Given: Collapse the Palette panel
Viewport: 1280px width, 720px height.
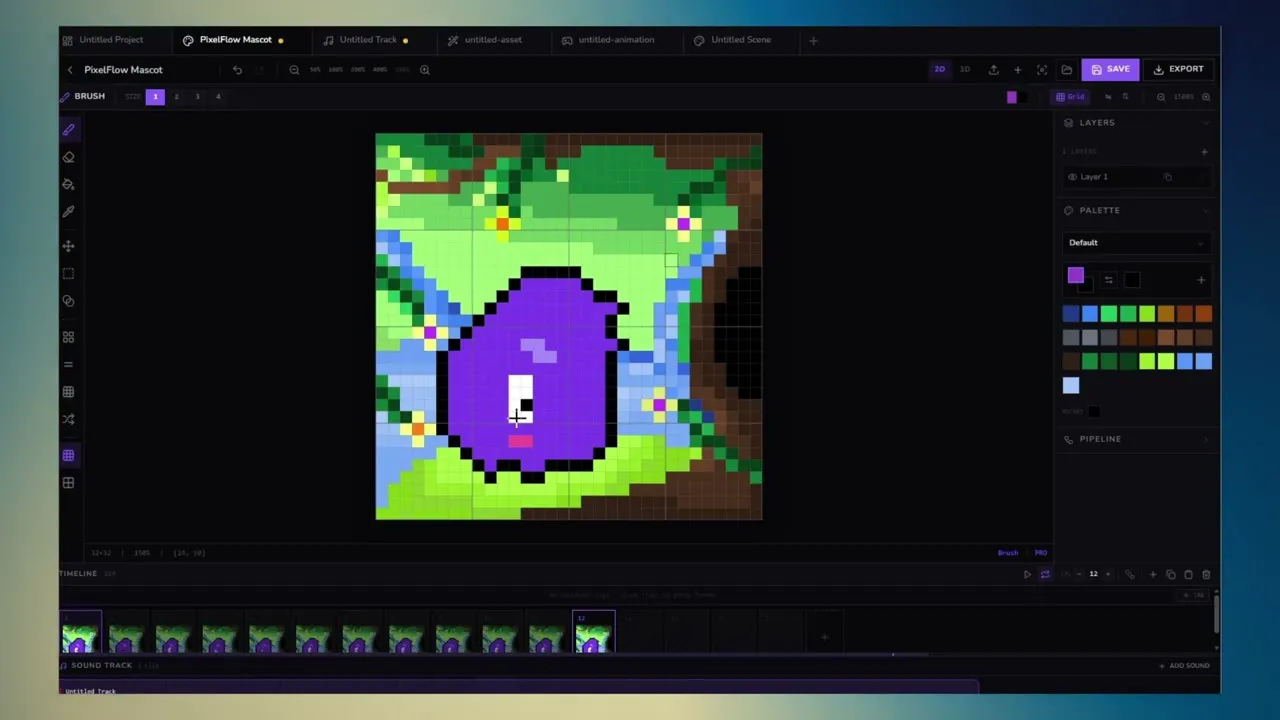Looking at the screenshot, I should coord(1205,211).
